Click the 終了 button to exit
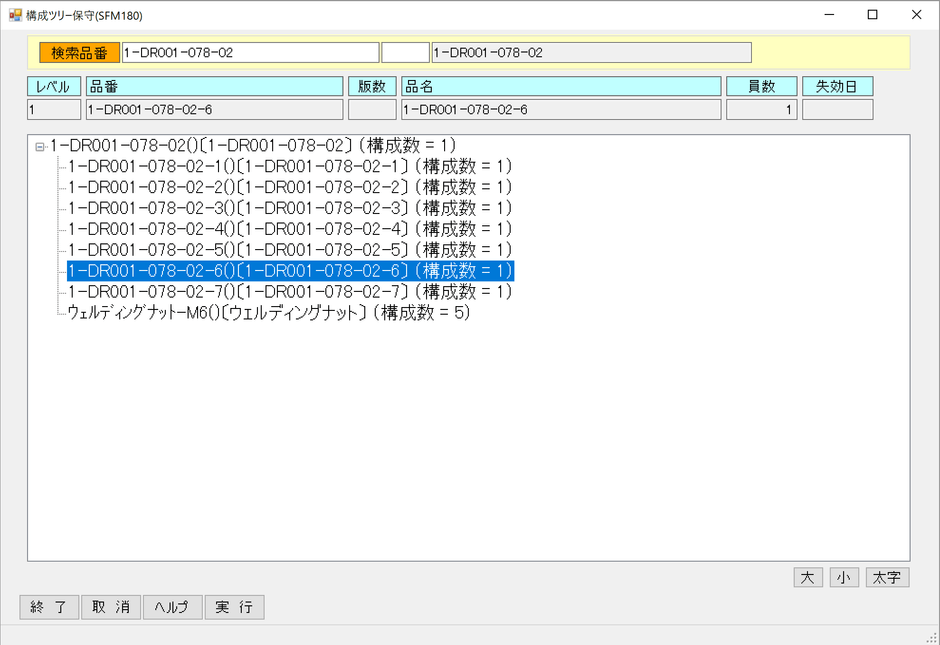The width and height of the screenshot is (940, 645). (x=49, y=607)
